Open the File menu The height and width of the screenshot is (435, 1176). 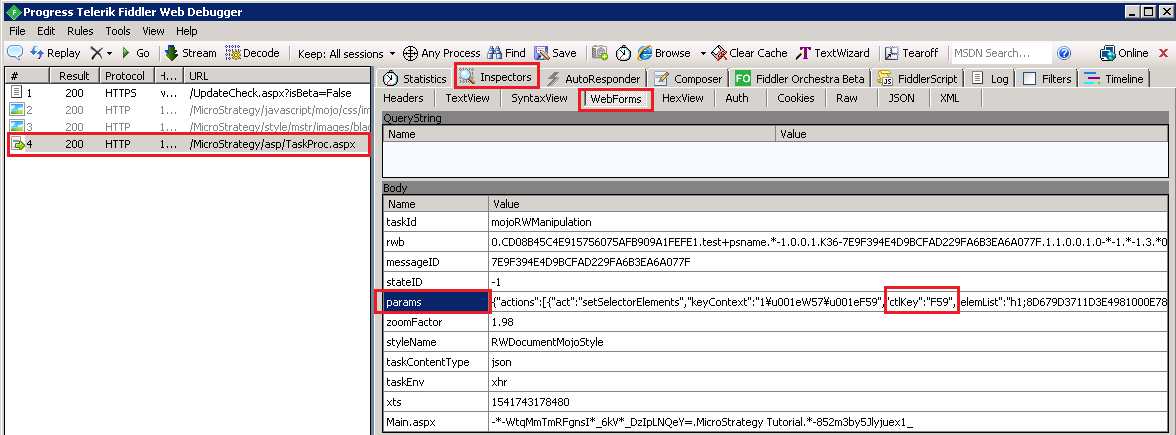[17, 32]
